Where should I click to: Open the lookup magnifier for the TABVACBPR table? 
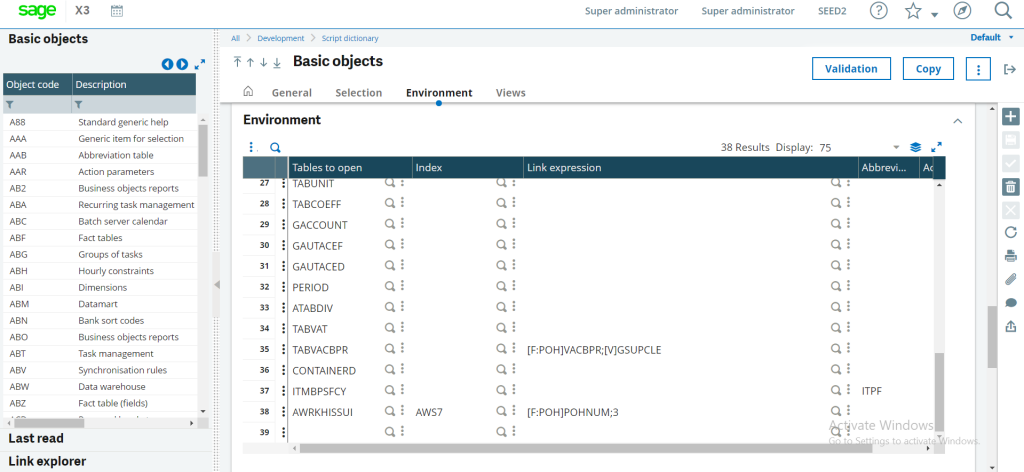[x=389, y=349]
